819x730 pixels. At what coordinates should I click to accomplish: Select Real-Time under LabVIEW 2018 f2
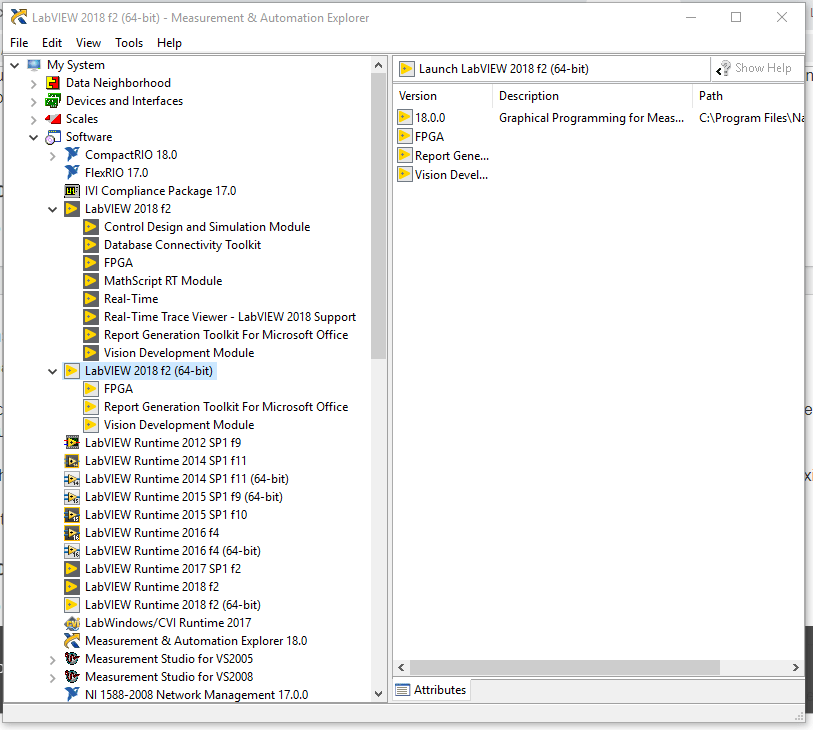pyautogui.click(x=131, y=299)
